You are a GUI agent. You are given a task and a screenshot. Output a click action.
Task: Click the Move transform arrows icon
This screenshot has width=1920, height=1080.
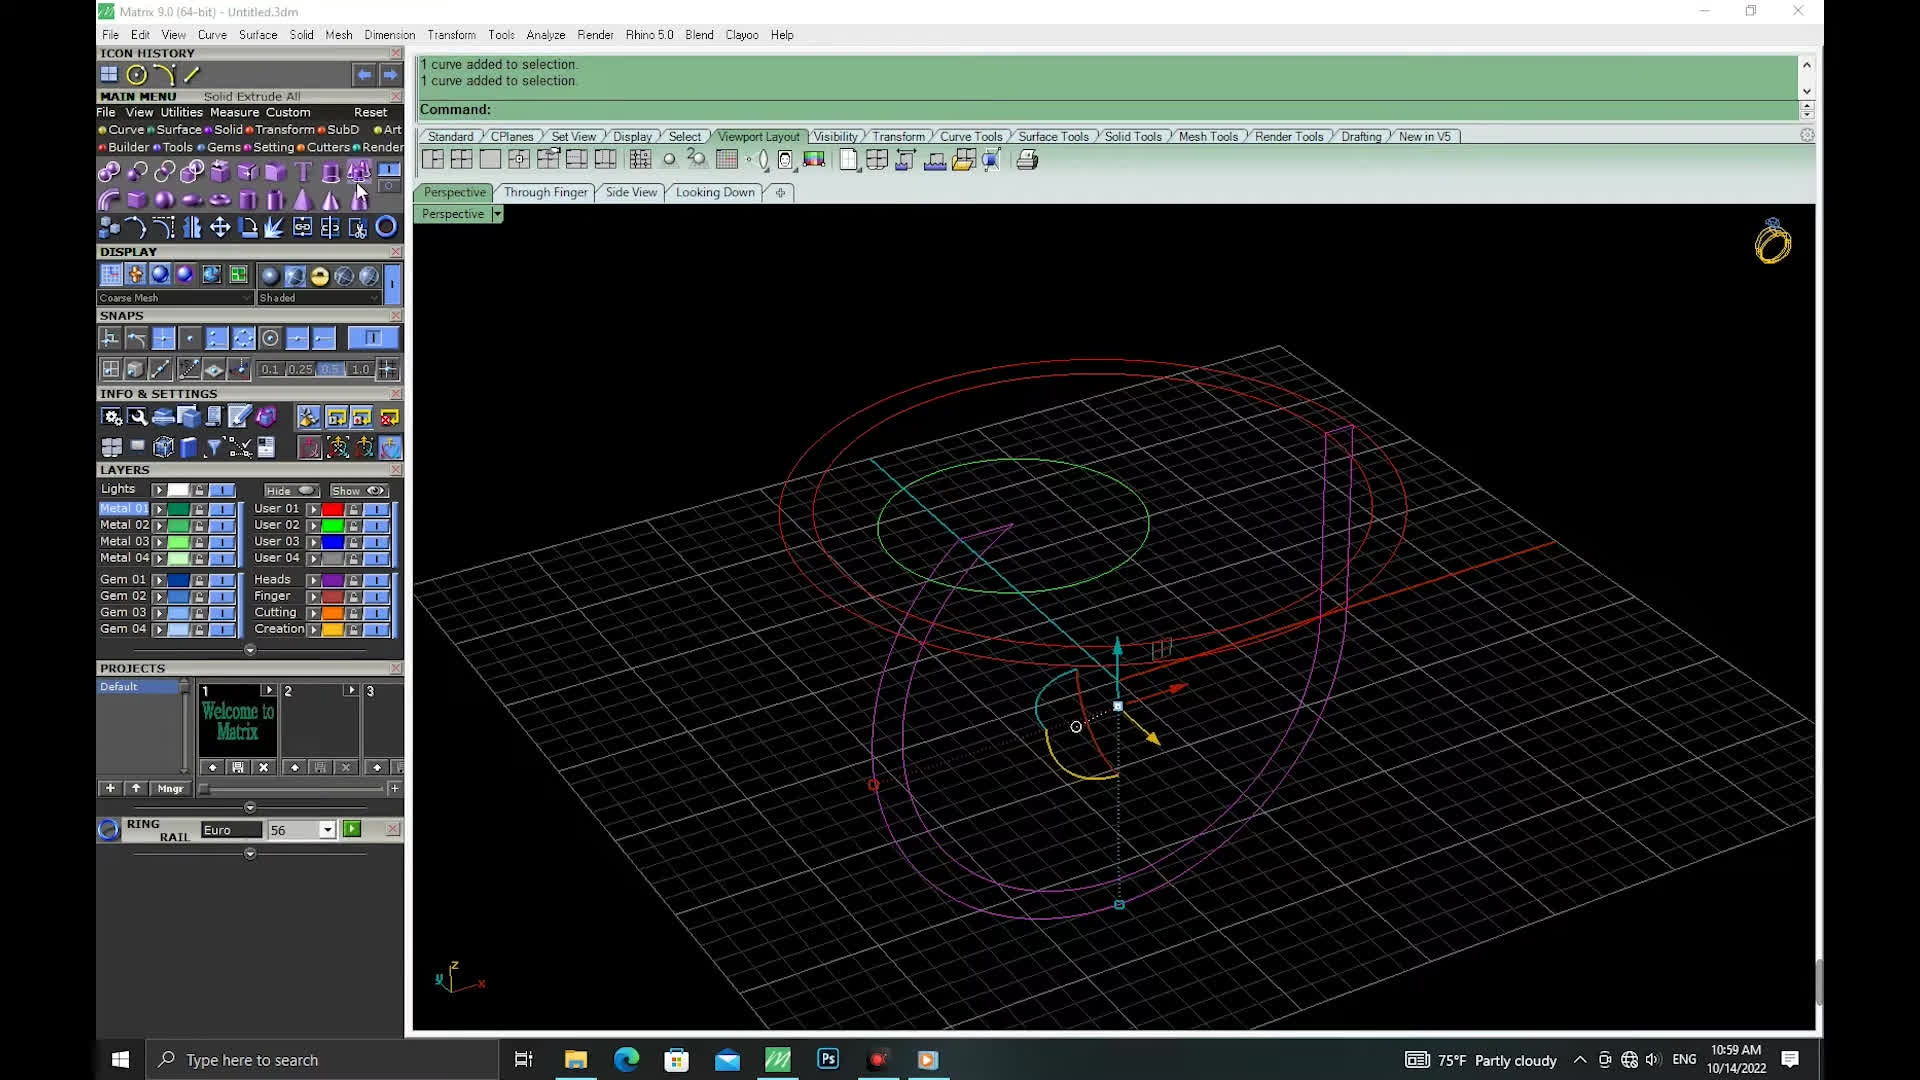(220, 227)
